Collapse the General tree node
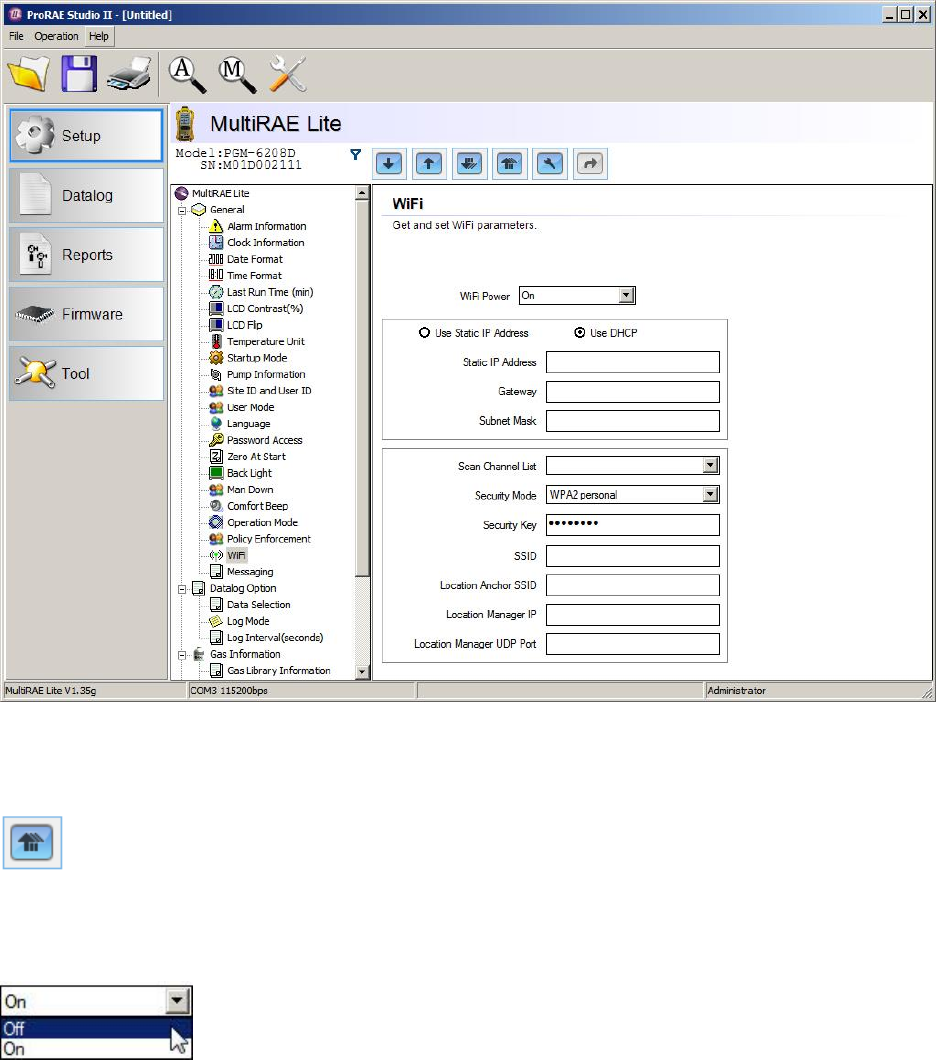The width and height of the screenshot is (936, 1060). 182,210
